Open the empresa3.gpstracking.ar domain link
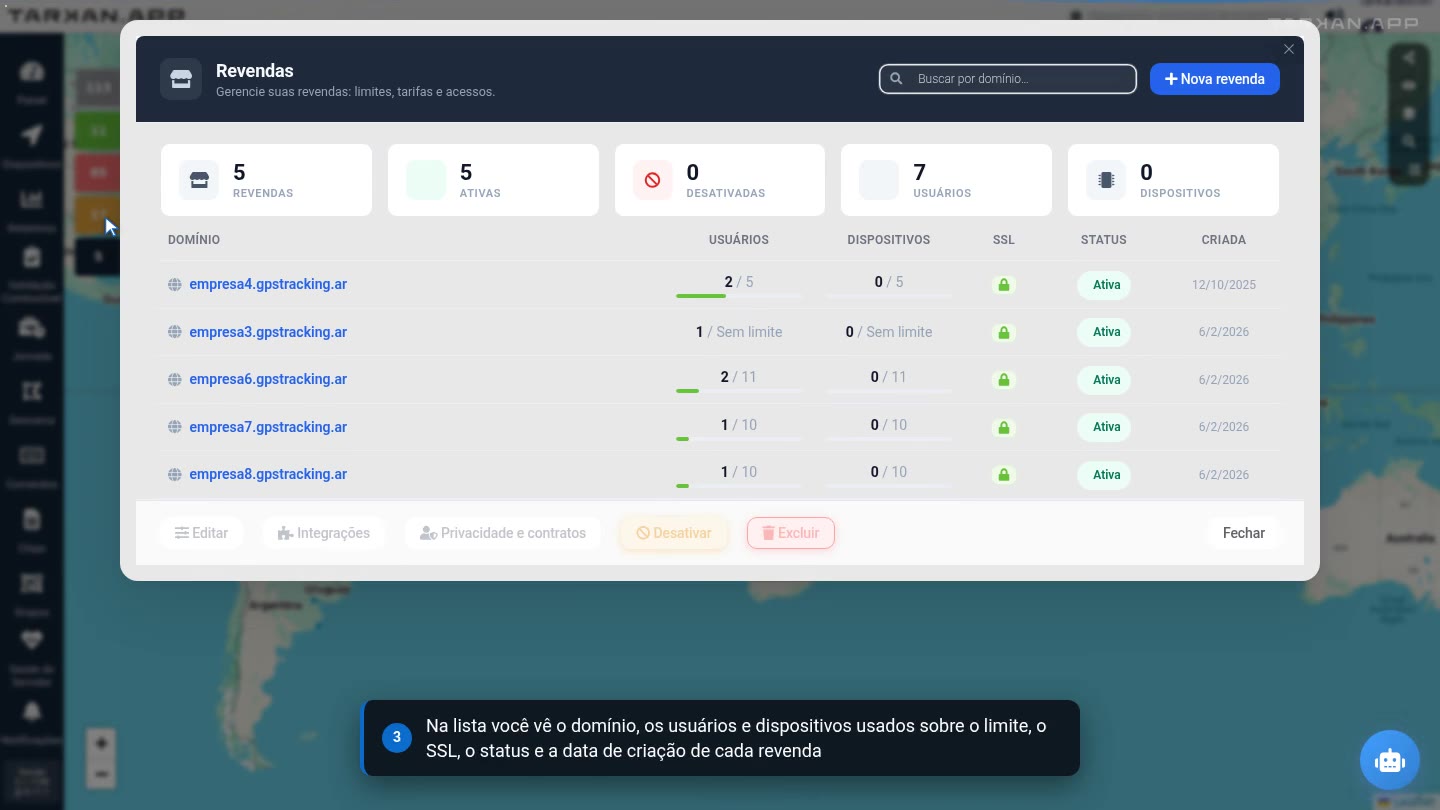Screen dimensions: 1440x810 tap(268, 332)
